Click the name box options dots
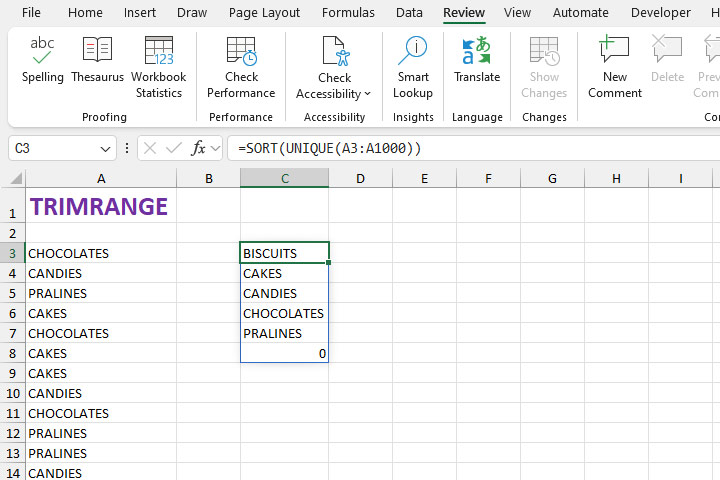 point(127,148)
